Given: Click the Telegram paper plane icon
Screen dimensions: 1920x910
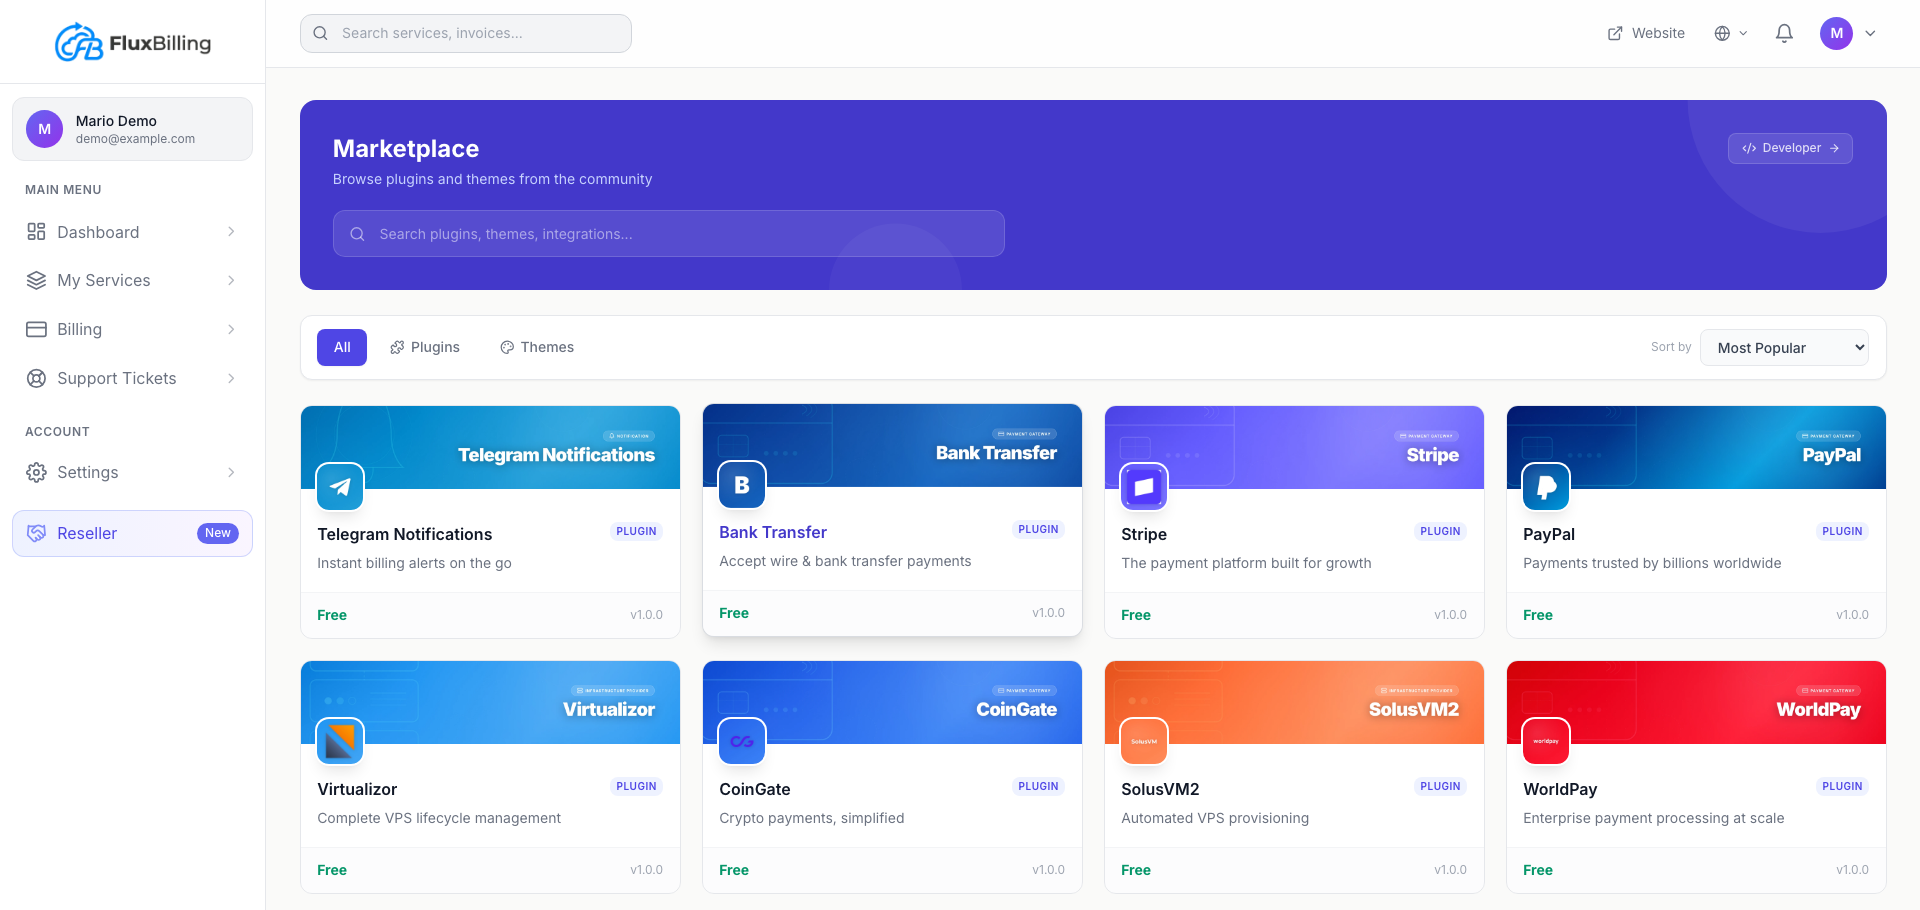Looking at the screenshot, I should 340,487.
